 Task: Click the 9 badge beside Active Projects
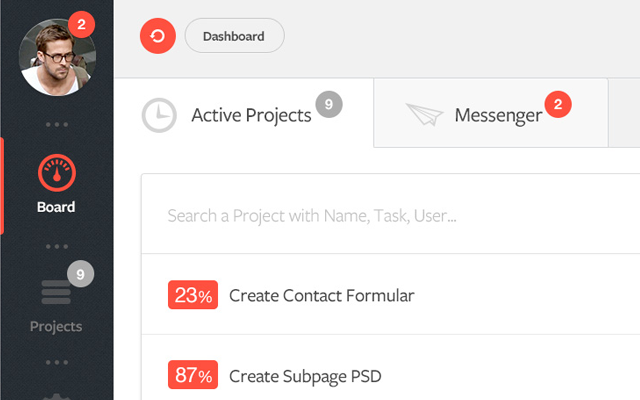tap(329, 103)
